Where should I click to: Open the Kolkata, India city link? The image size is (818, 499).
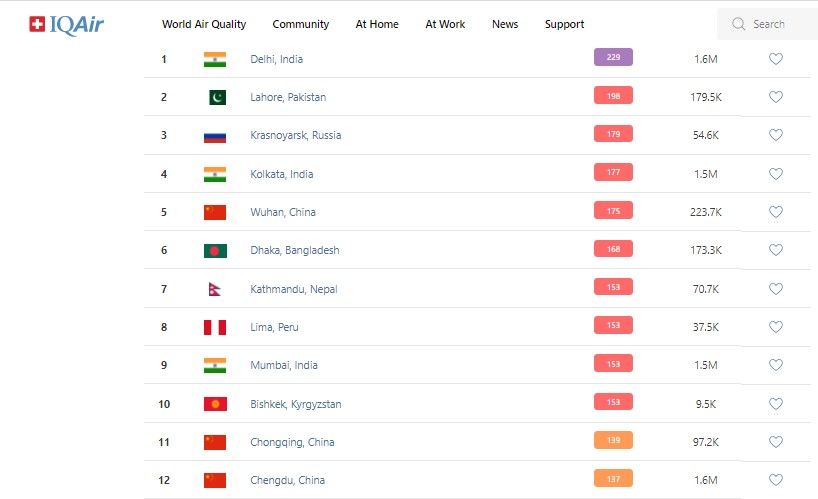tap(282, 174)
